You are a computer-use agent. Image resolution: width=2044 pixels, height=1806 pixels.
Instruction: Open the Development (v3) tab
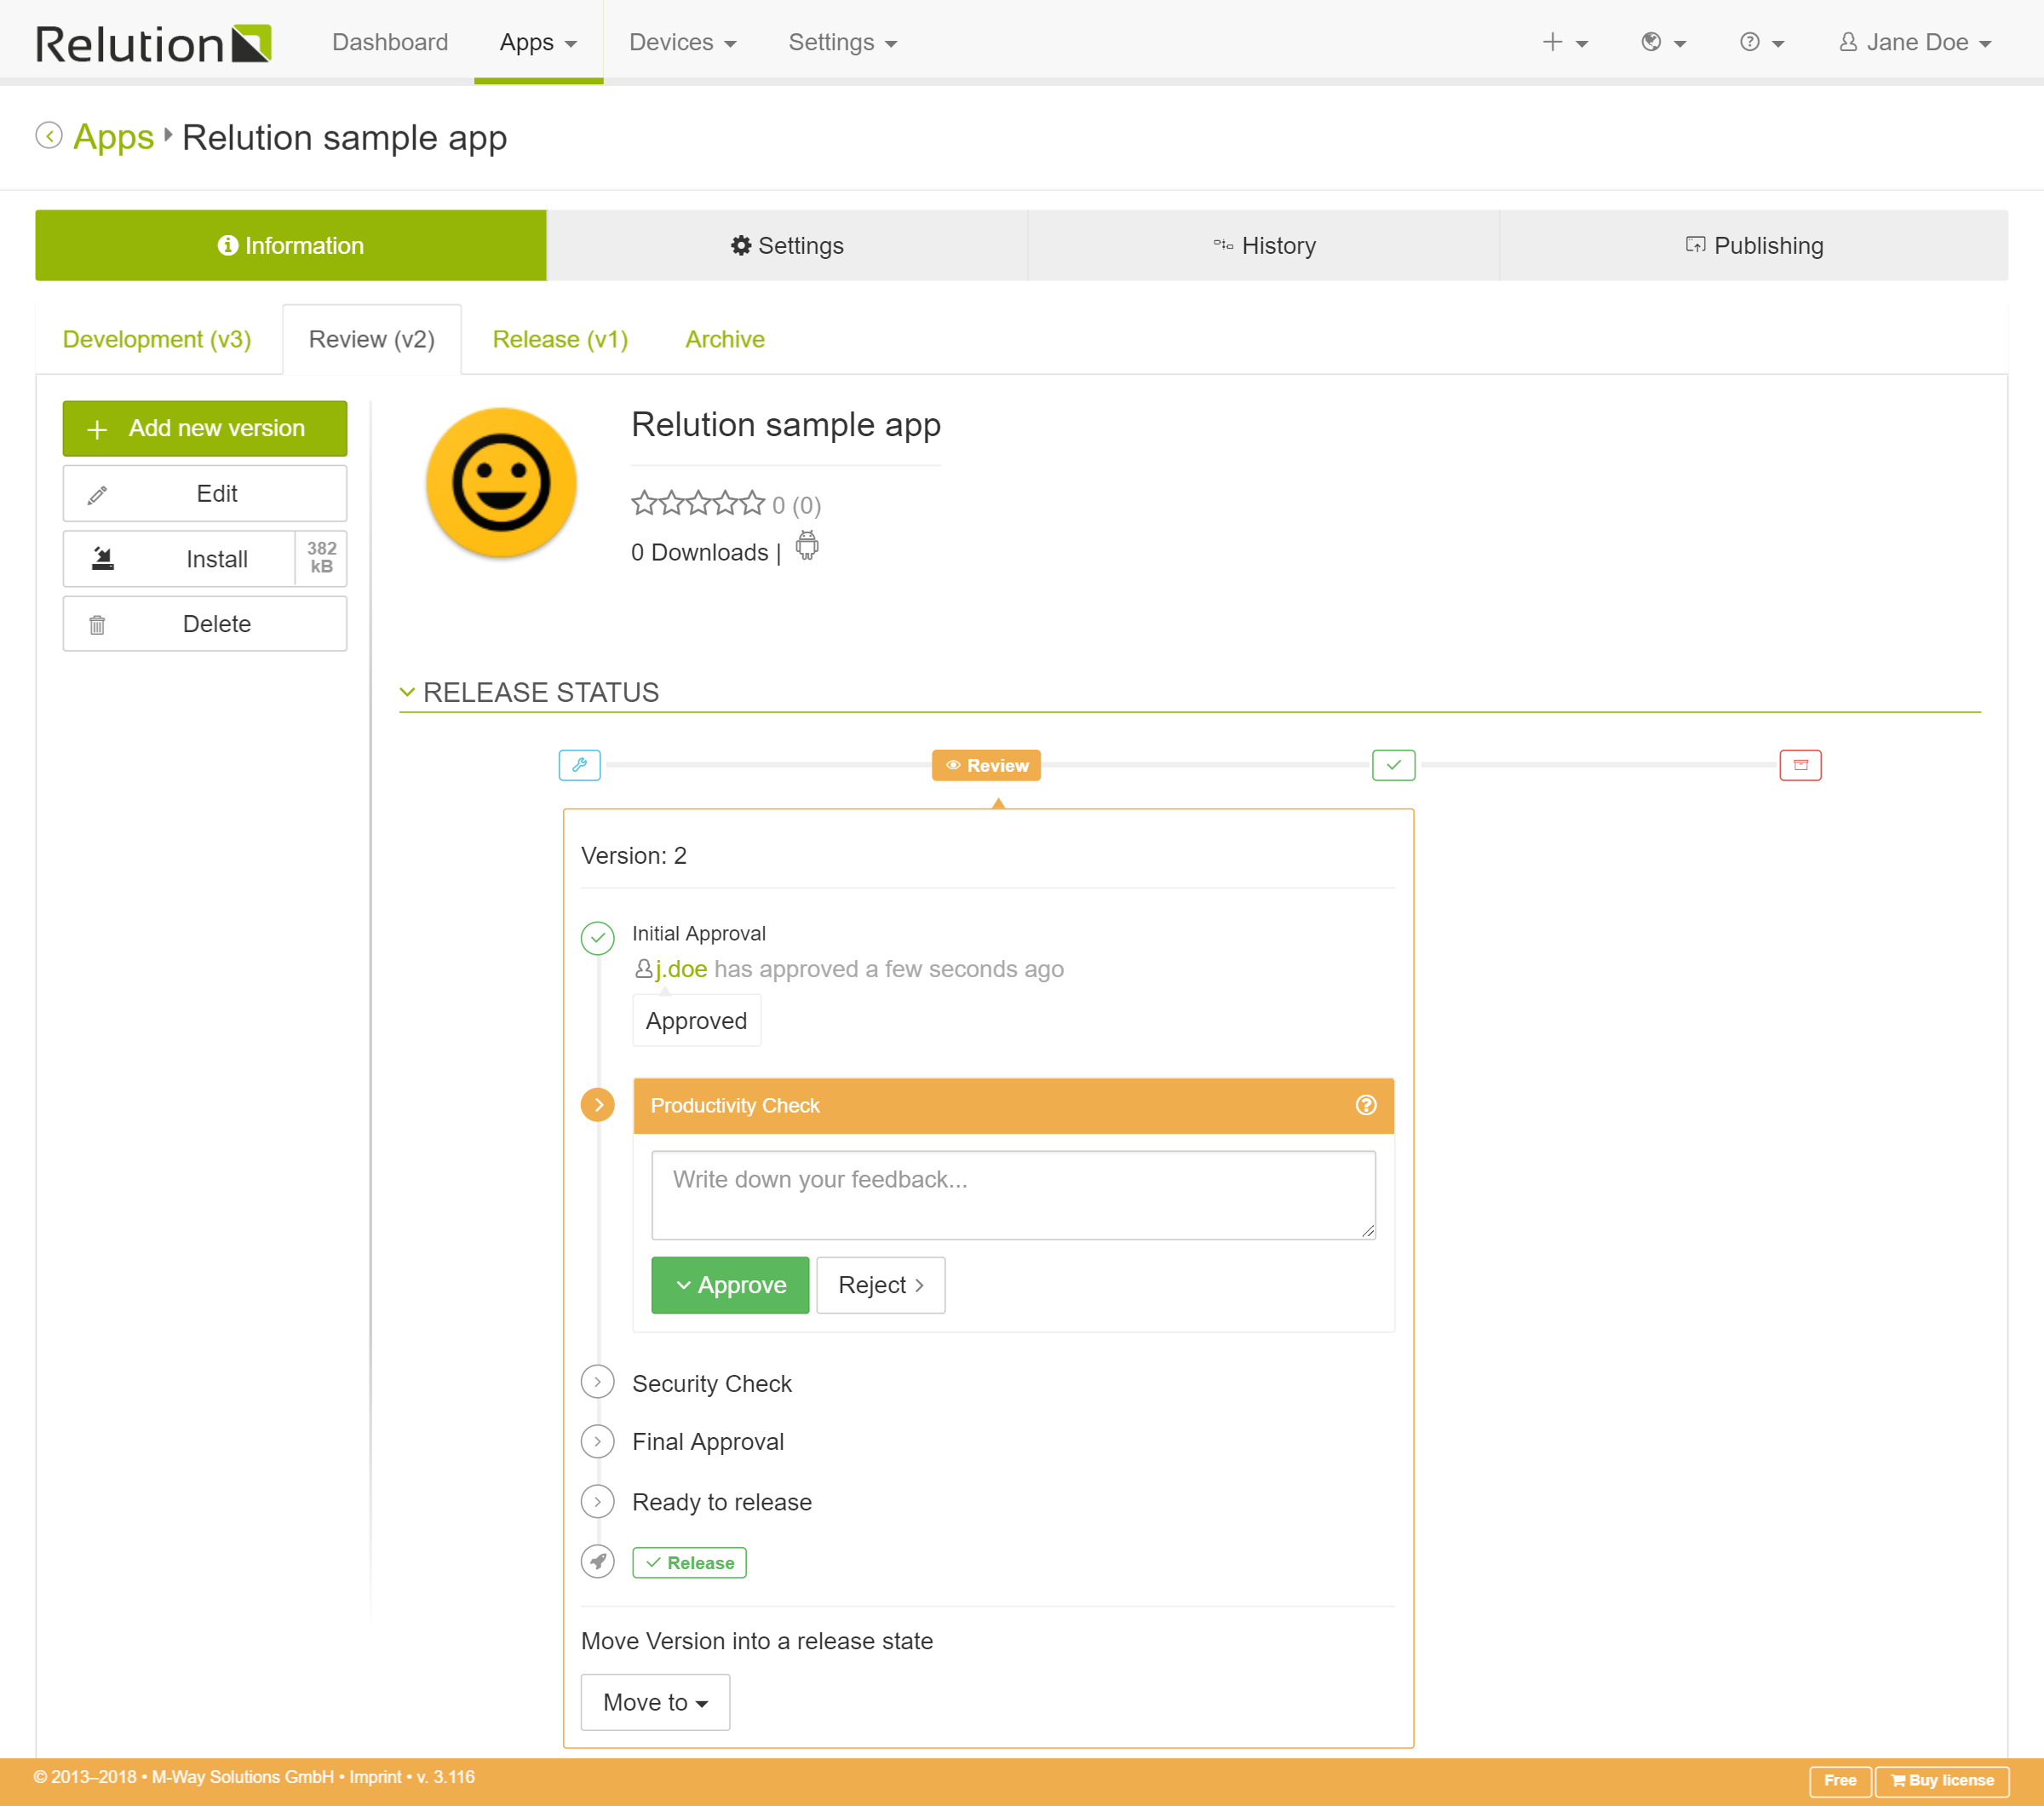157,339
